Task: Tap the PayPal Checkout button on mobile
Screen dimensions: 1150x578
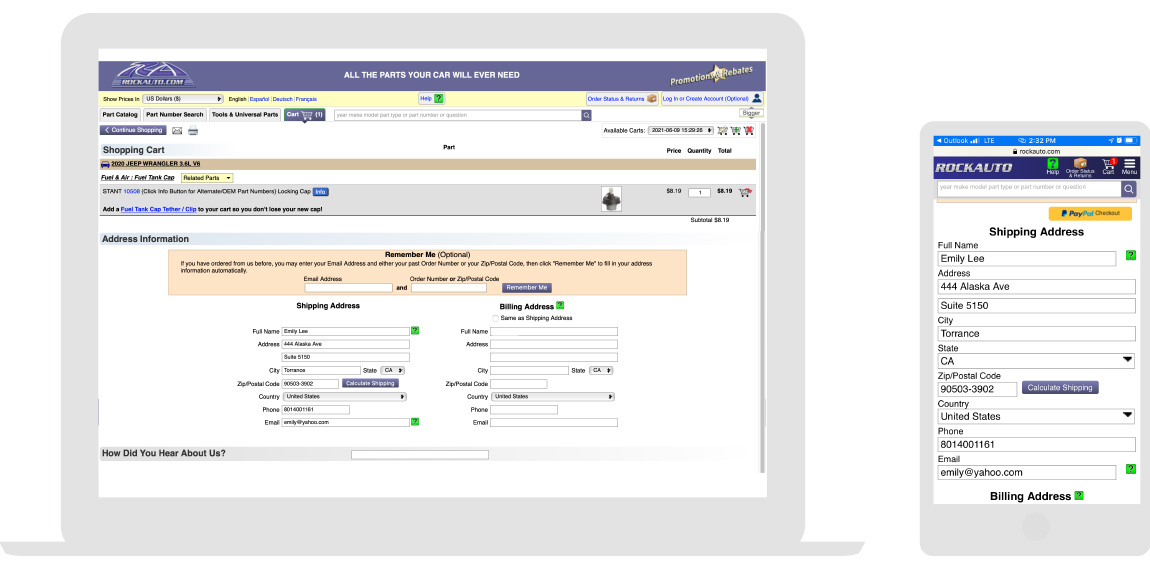Action: point(1090,213)
